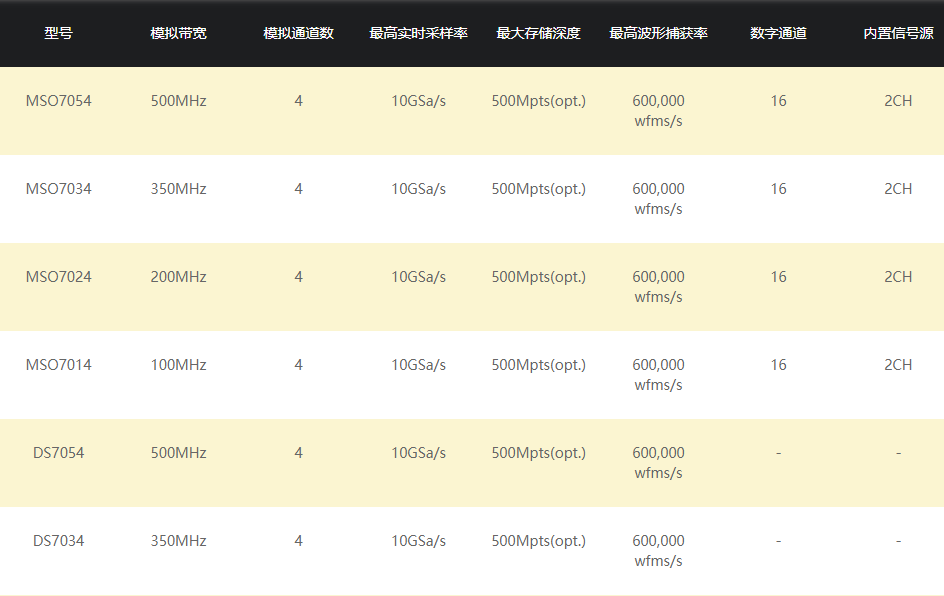Select the 模拟带宽 column header
The image size is (944, 596).
point(178,33)
